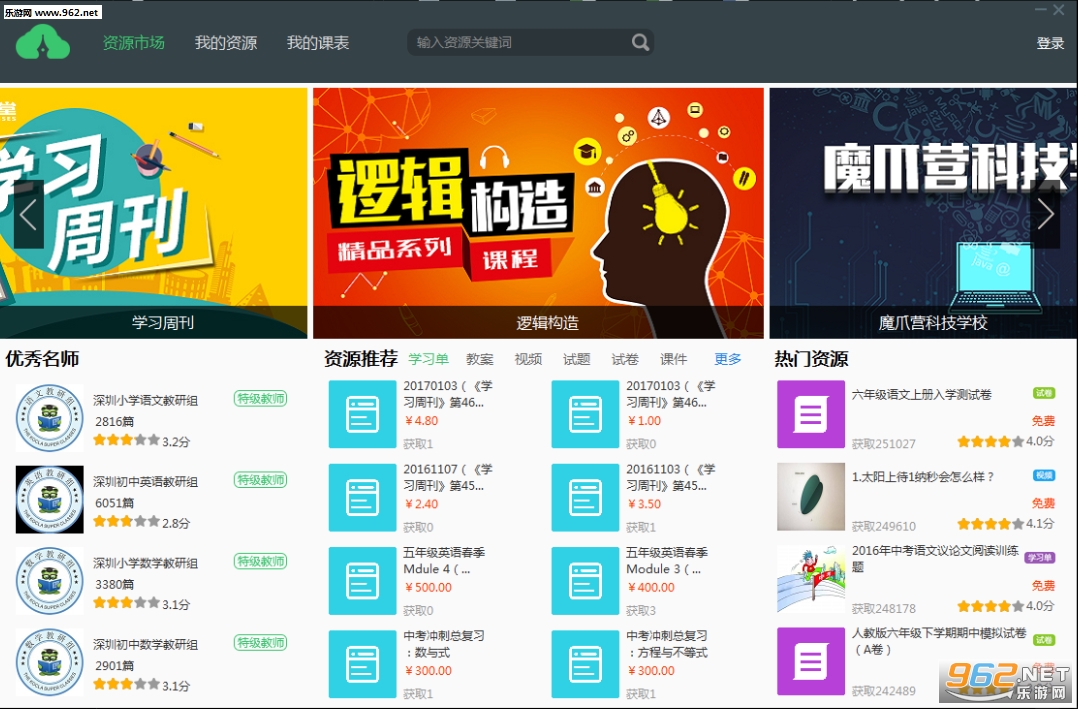The image size is (1078, 709).
Task: Open 1.太阳上待1纳秒会怎么样 title
Action: tap(923, 476)
